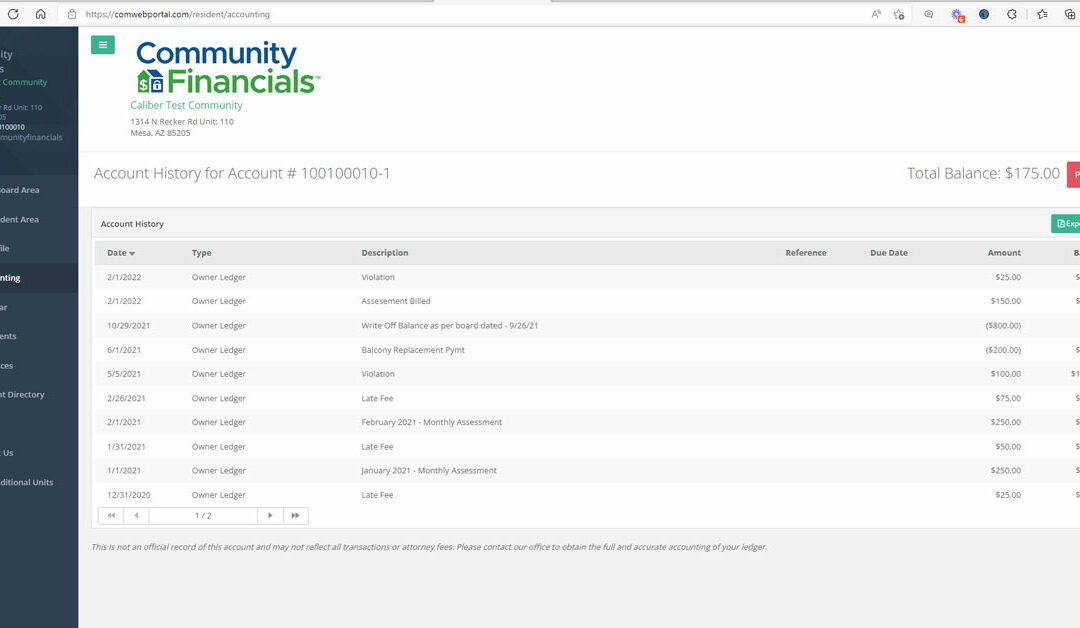Jump to the last page of account history
1080x628 pixels.
click(x=295, y=516)
